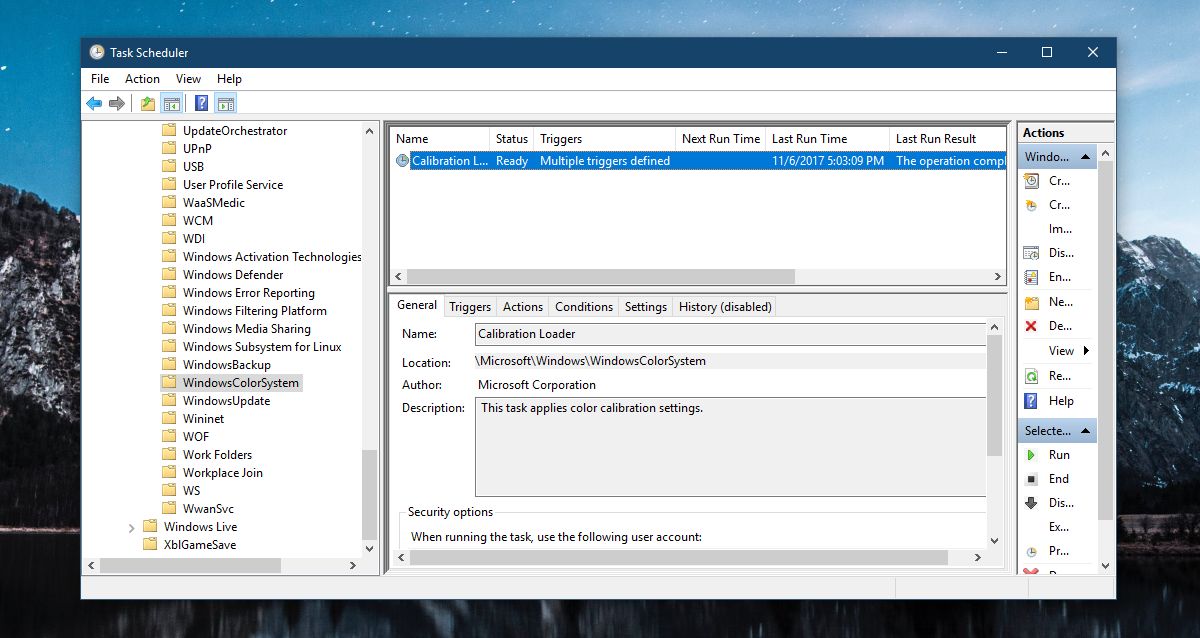Sort by the Next Run Time column
The height and width of the screenshot is (638, 1200).
point(721,139)
